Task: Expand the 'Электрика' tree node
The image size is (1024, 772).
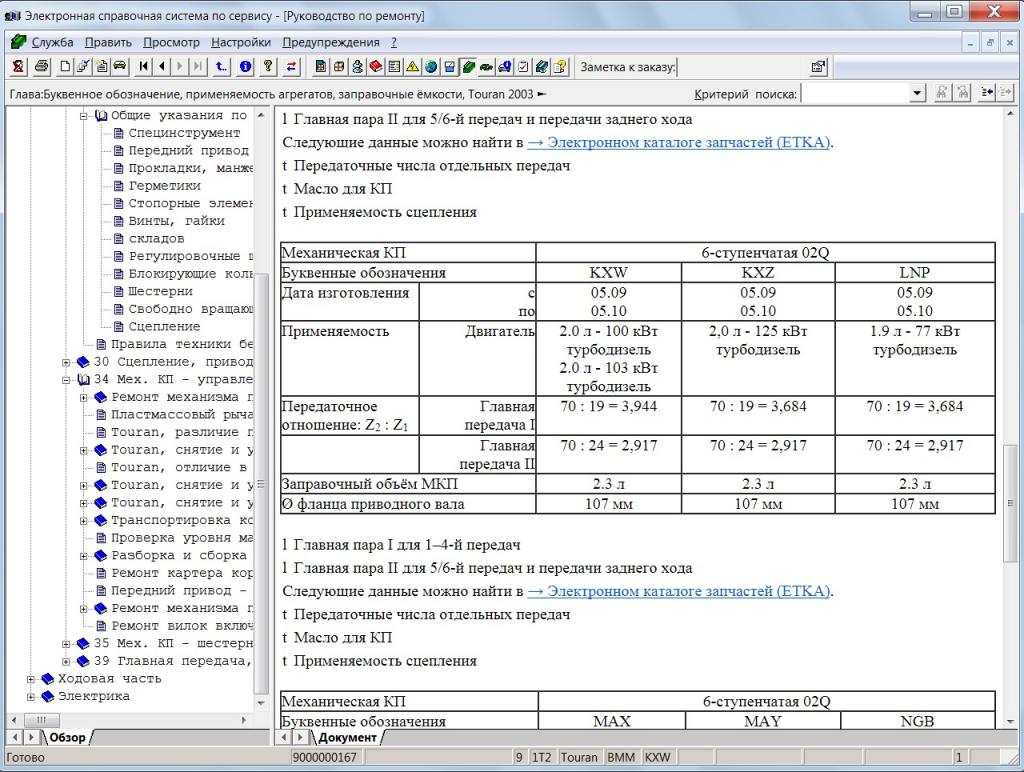Action: click(31, 697)
